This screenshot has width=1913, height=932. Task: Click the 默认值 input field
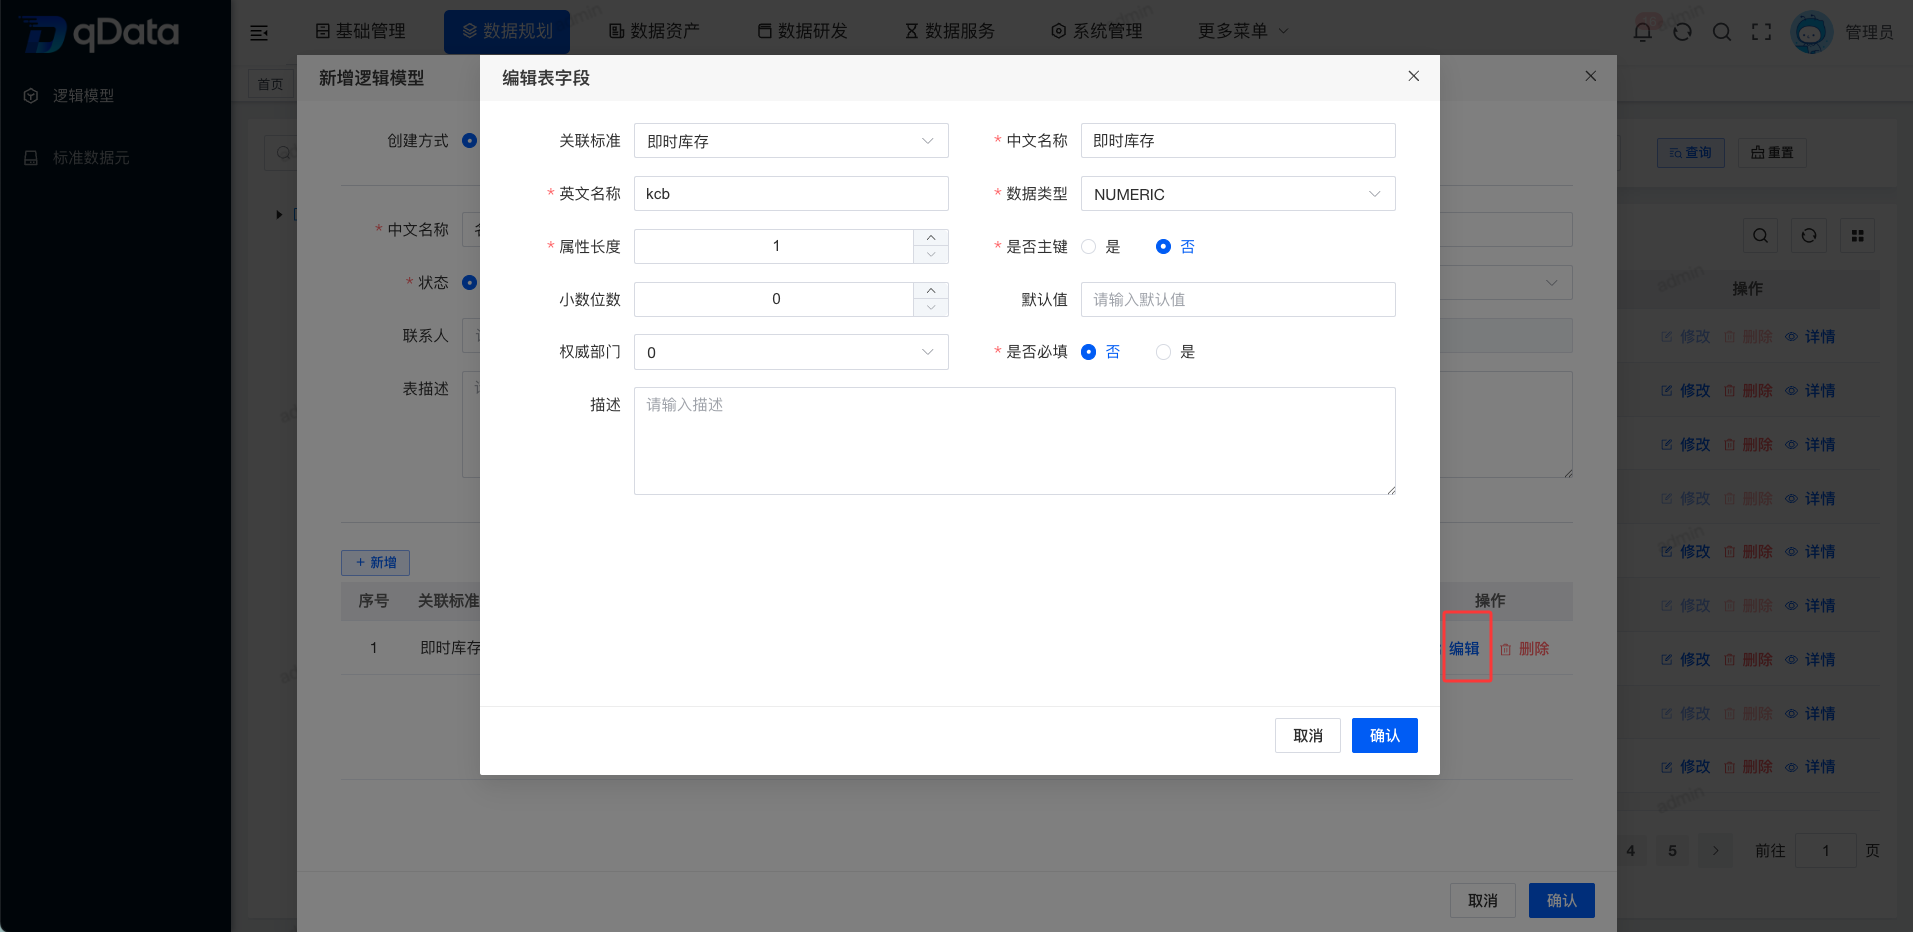(1238, 300)
